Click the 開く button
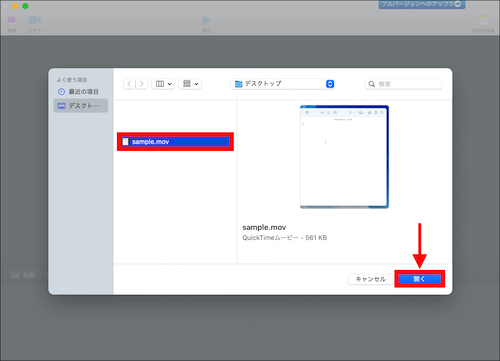 [x=419, y=279]
